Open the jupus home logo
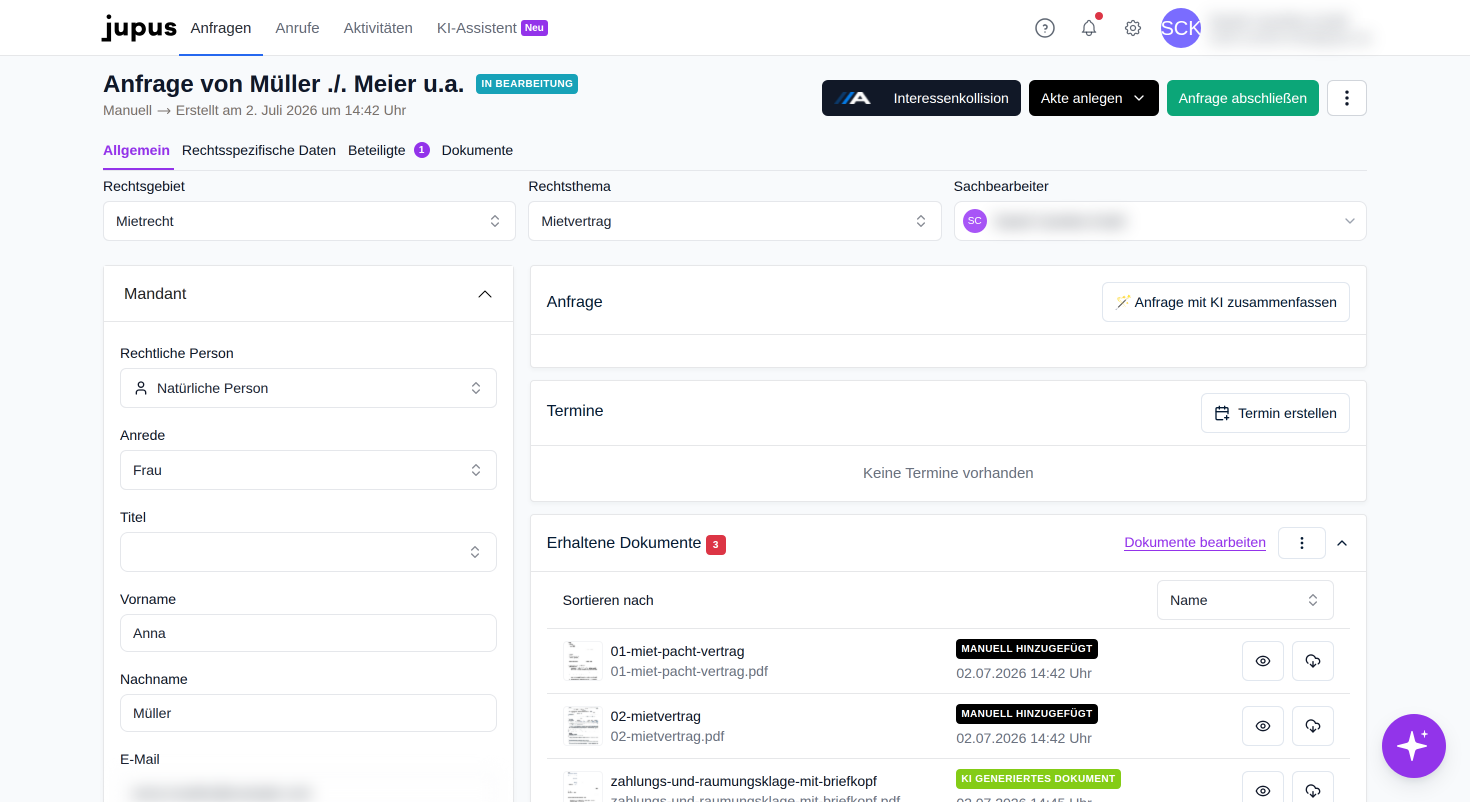 [139, 28]
